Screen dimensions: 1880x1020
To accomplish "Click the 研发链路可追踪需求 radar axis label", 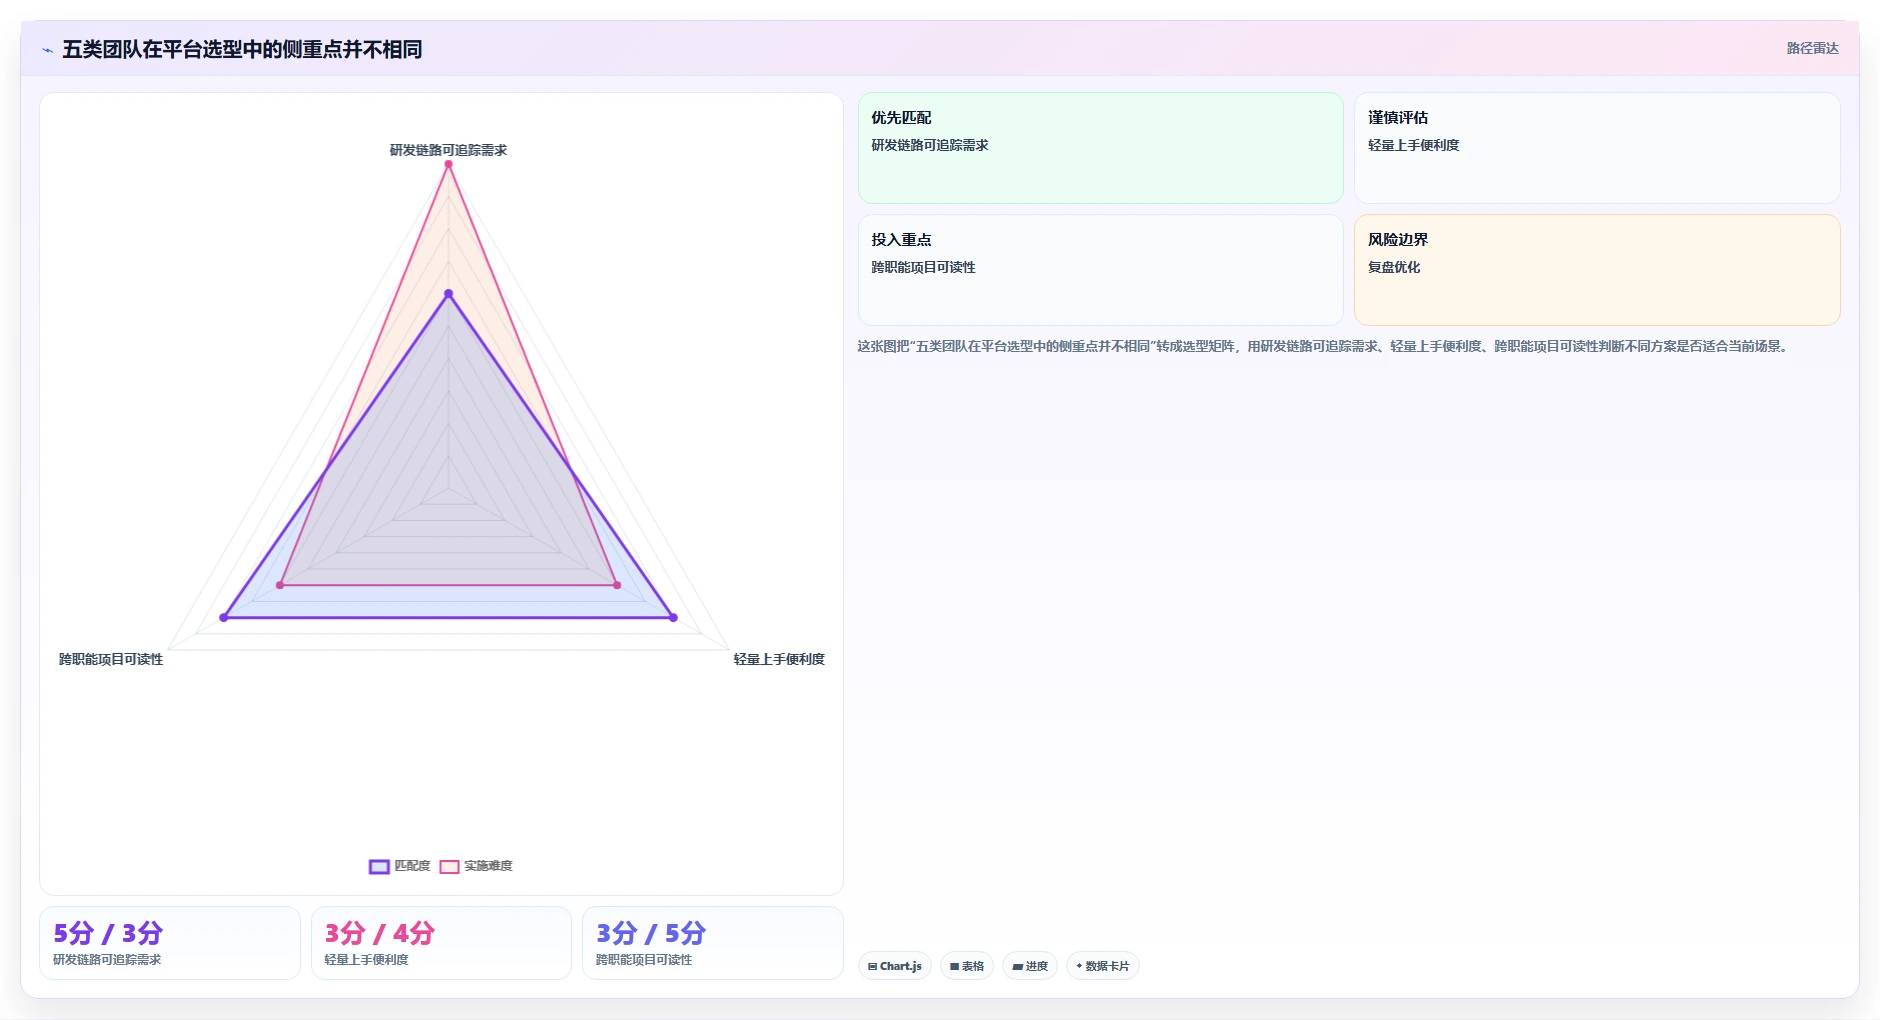I will (448, 150).
